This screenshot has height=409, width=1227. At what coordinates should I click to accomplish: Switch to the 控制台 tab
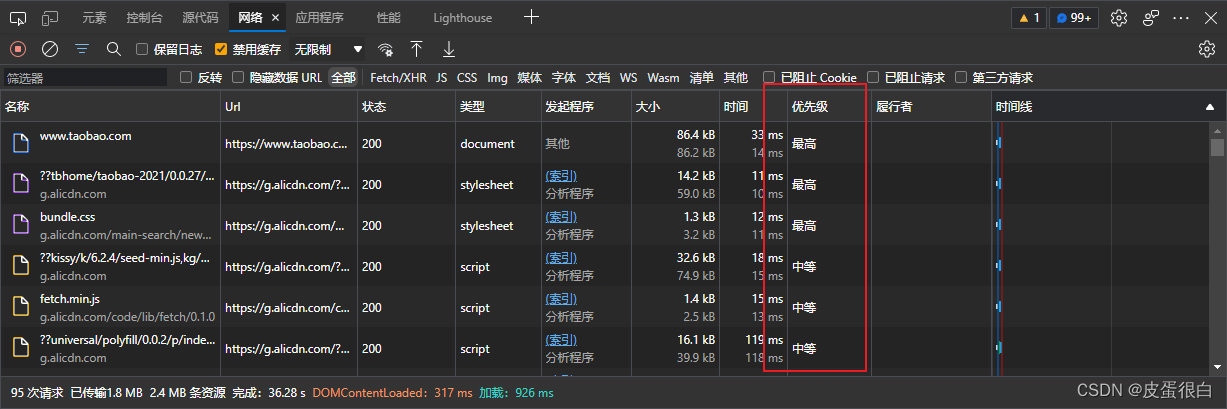(147, 18)
